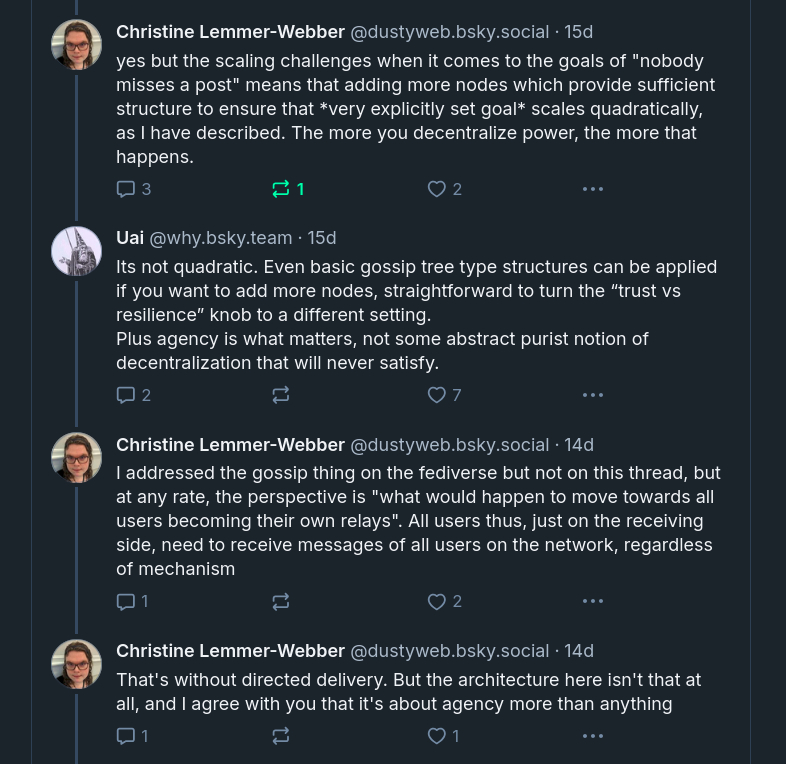The width and height of the screenshot is (786, 764).
Task: Open more options on the "directed delivery" post
Action: pos(593,736)
